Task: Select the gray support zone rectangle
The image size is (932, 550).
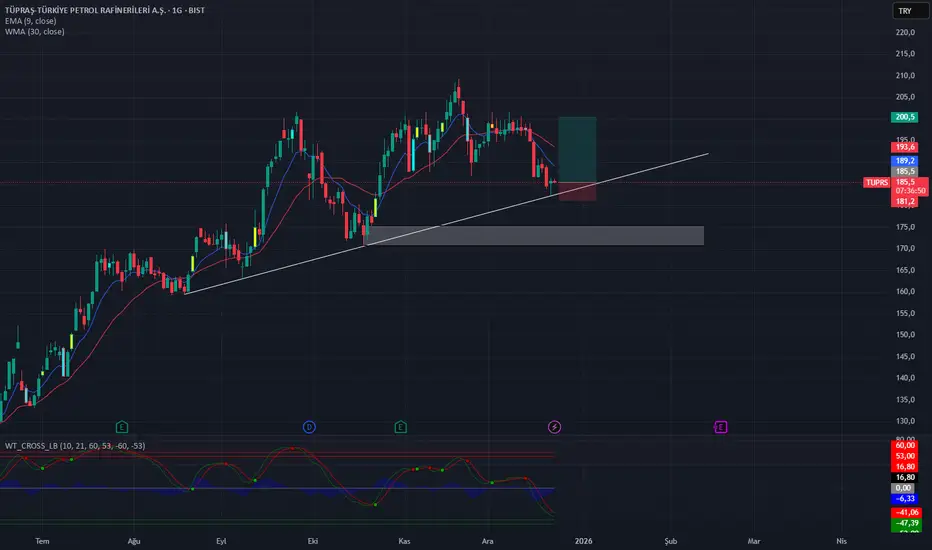Action: click(x=535, y=235)
